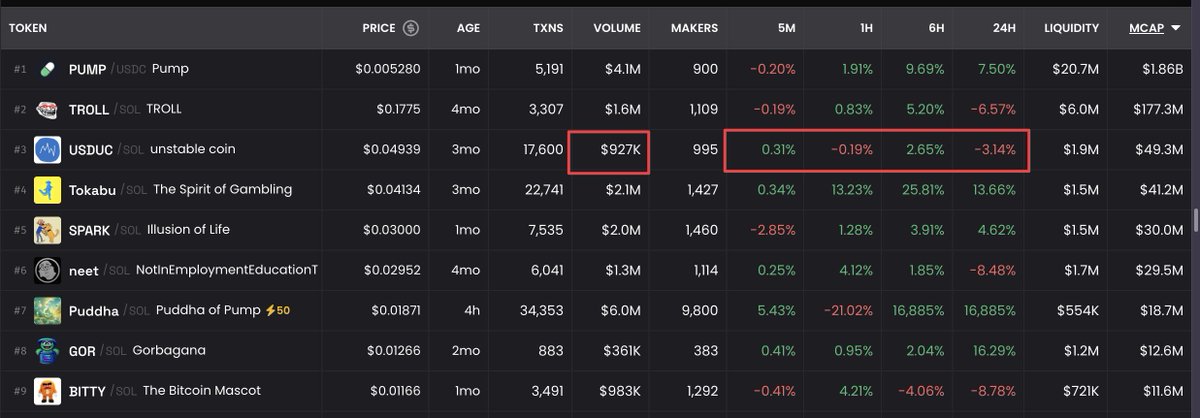The width and height of the screenshot is (1200, 418).
Task: Select the GOR gorilla token icon
Action: click(47, 350)
